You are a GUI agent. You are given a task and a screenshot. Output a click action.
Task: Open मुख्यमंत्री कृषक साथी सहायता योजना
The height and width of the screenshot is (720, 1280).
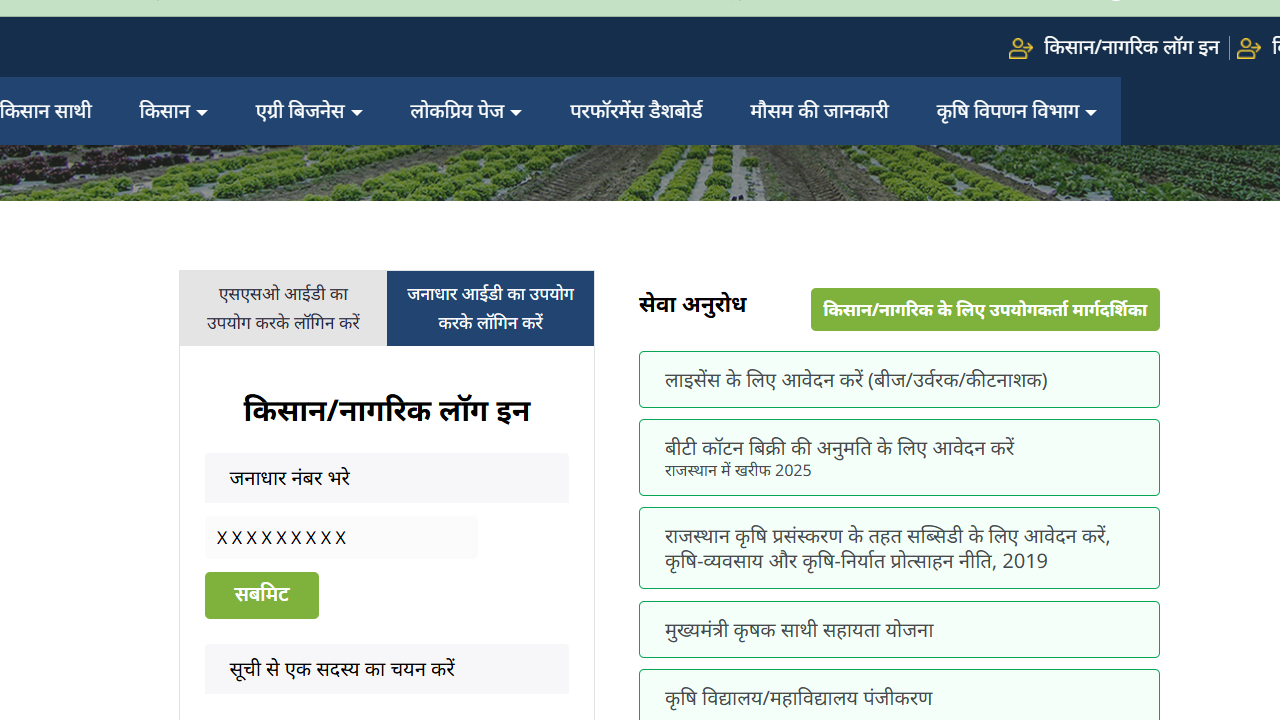pos(899,630)
